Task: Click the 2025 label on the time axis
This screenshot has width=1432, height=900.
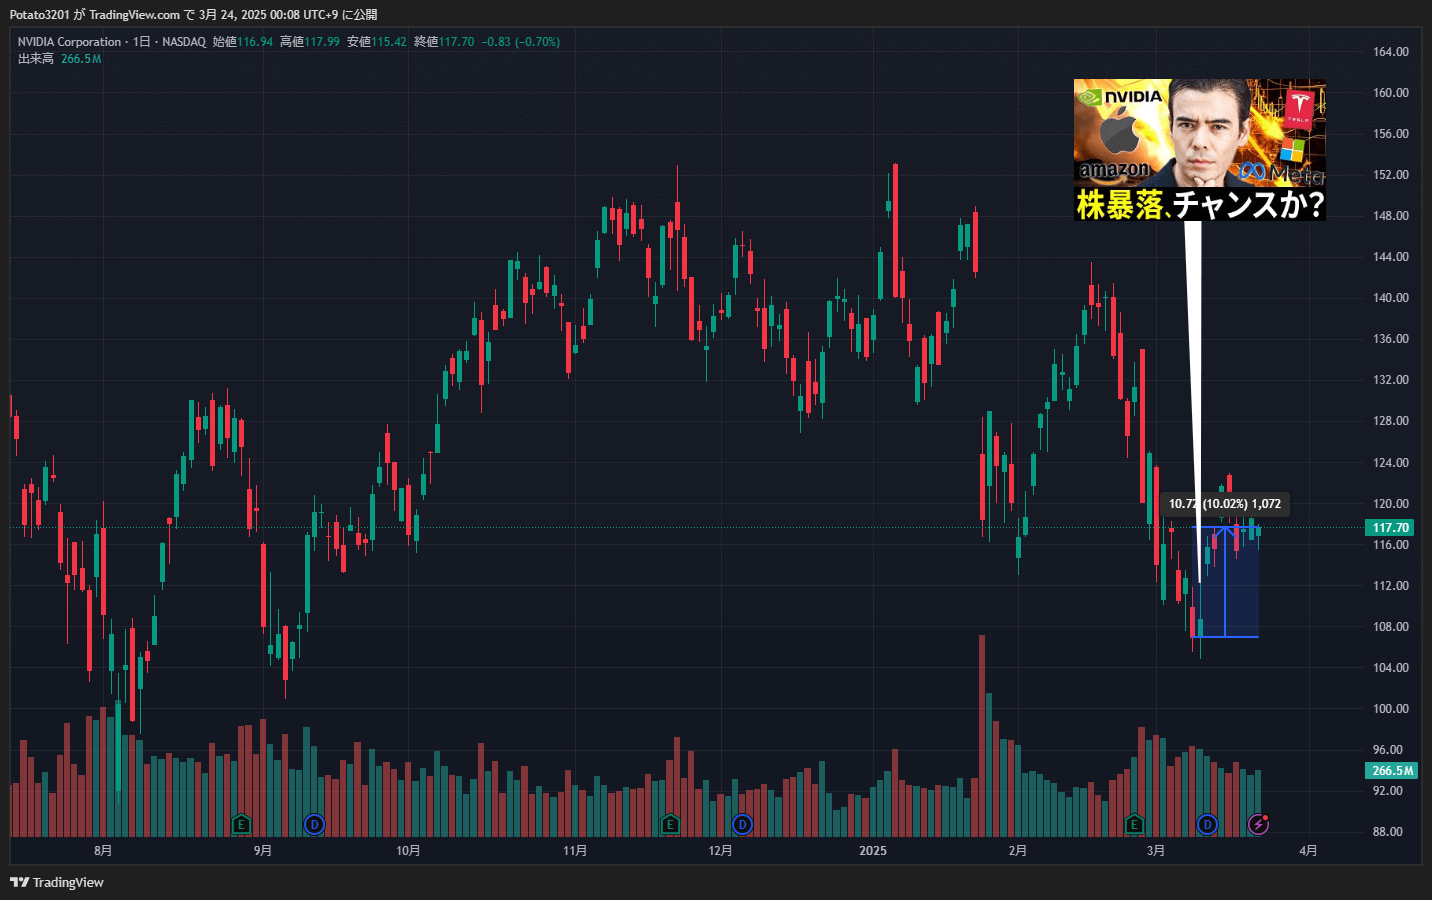Action: tap(873, 851)
